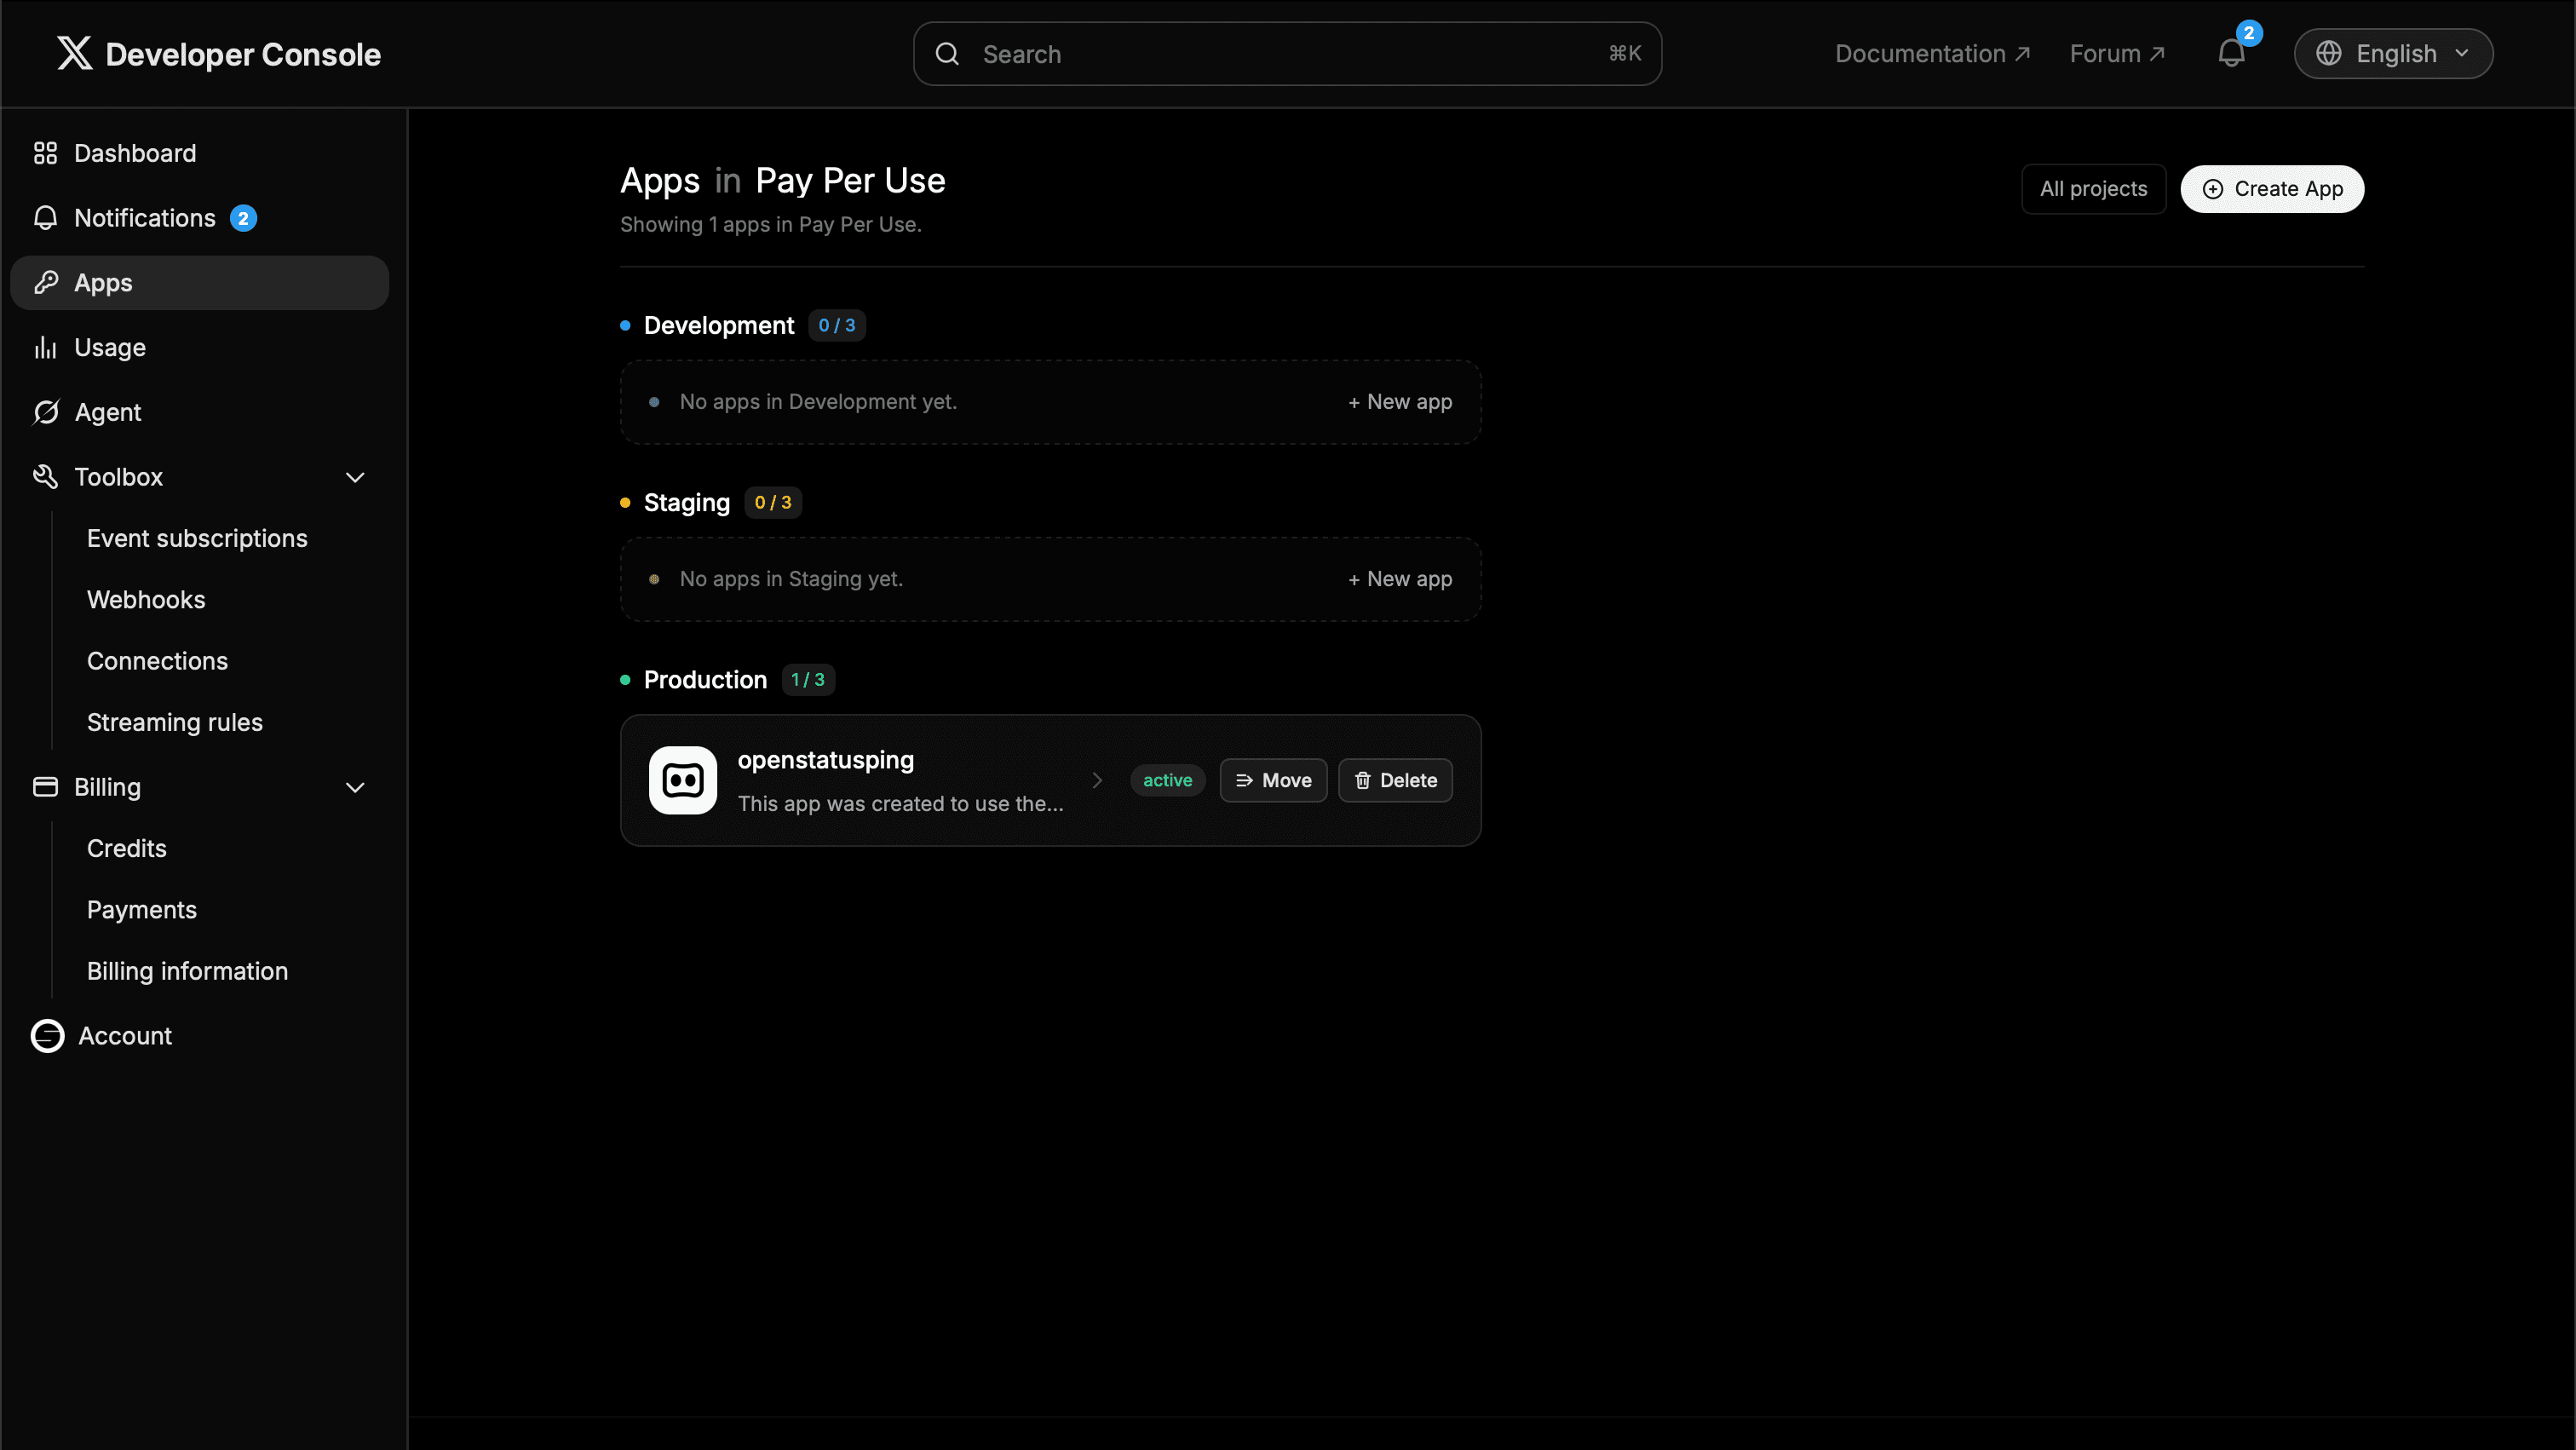Click "This app was created to use the..." text
Viewport: 2576px width, 1450px height.
pos(901,804)
